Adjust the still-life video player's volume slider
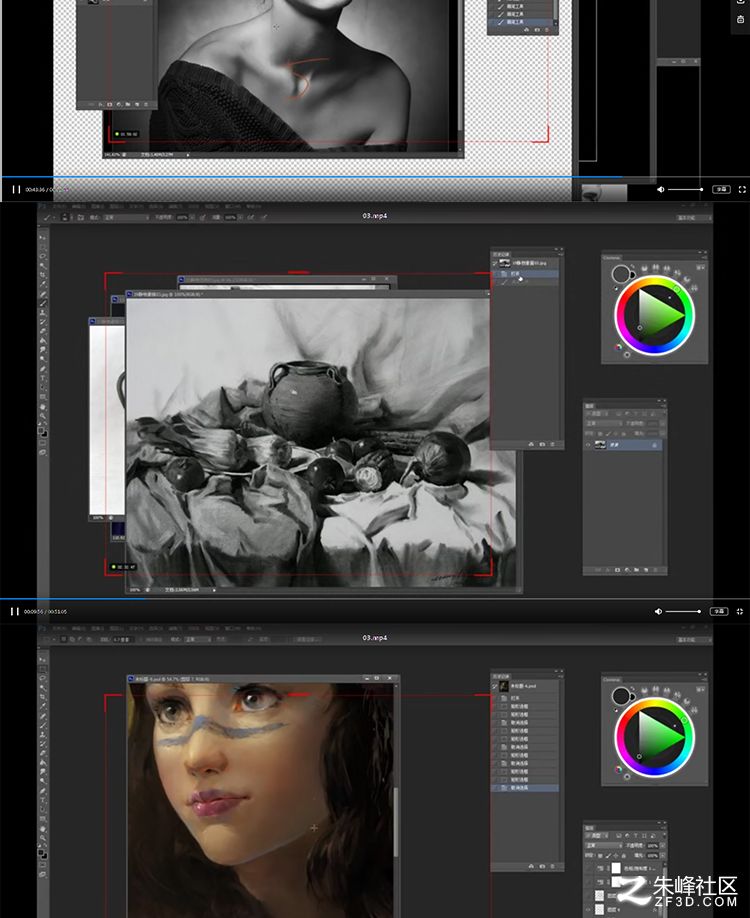Screen dimensions: 750x918 pos(683,611)
